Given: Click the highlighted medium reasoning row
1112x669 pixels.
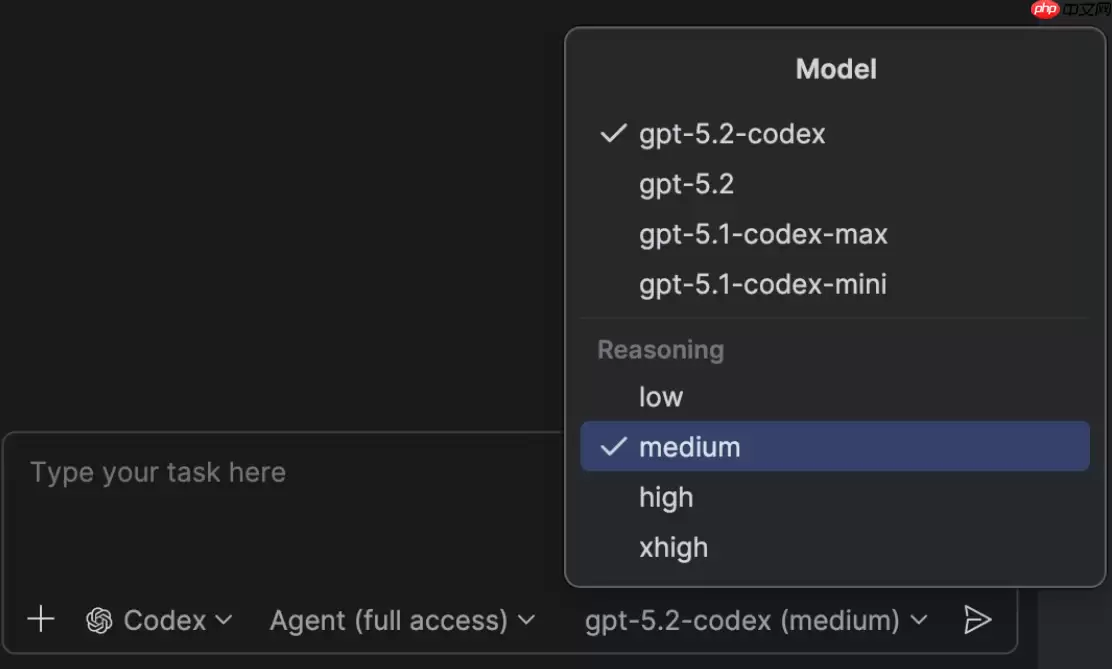Looking at the screenshot, I should 690,446.
